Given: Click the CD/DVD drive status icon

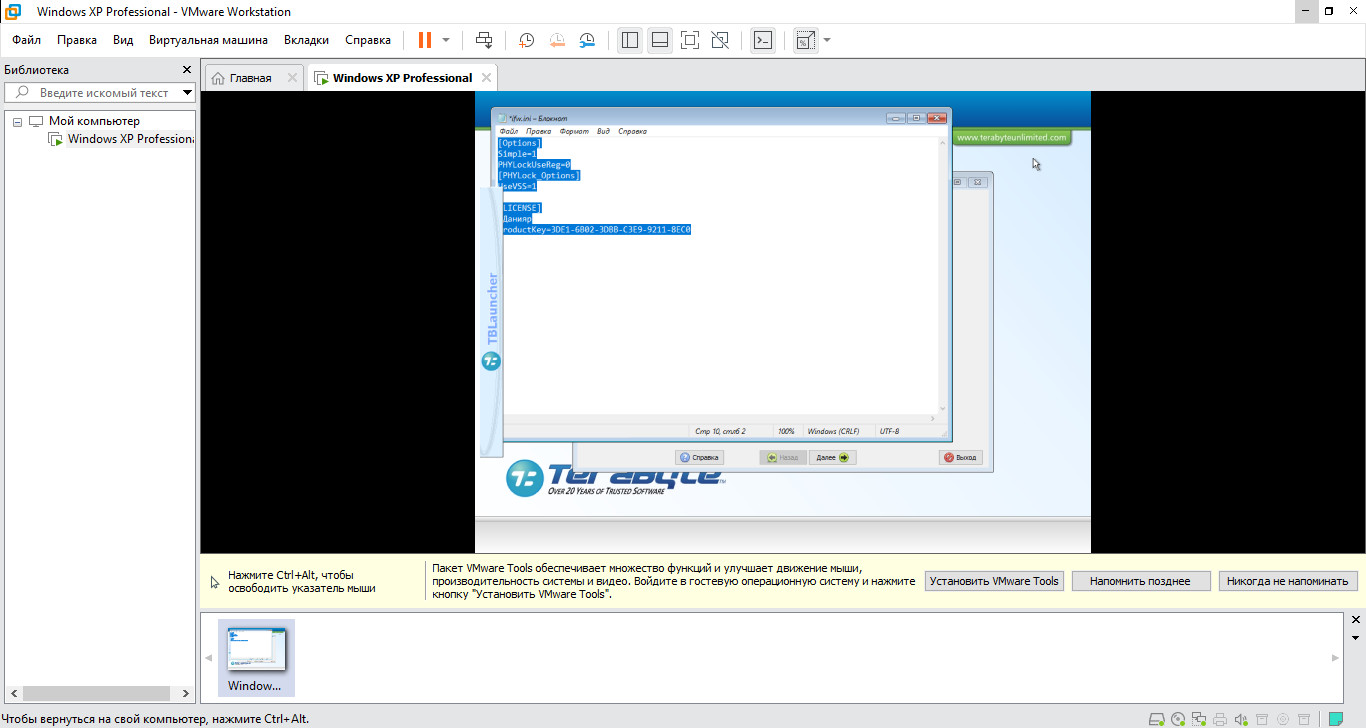Looking at the screenshot, I should pyautogui.click(x=1178, y=718).
